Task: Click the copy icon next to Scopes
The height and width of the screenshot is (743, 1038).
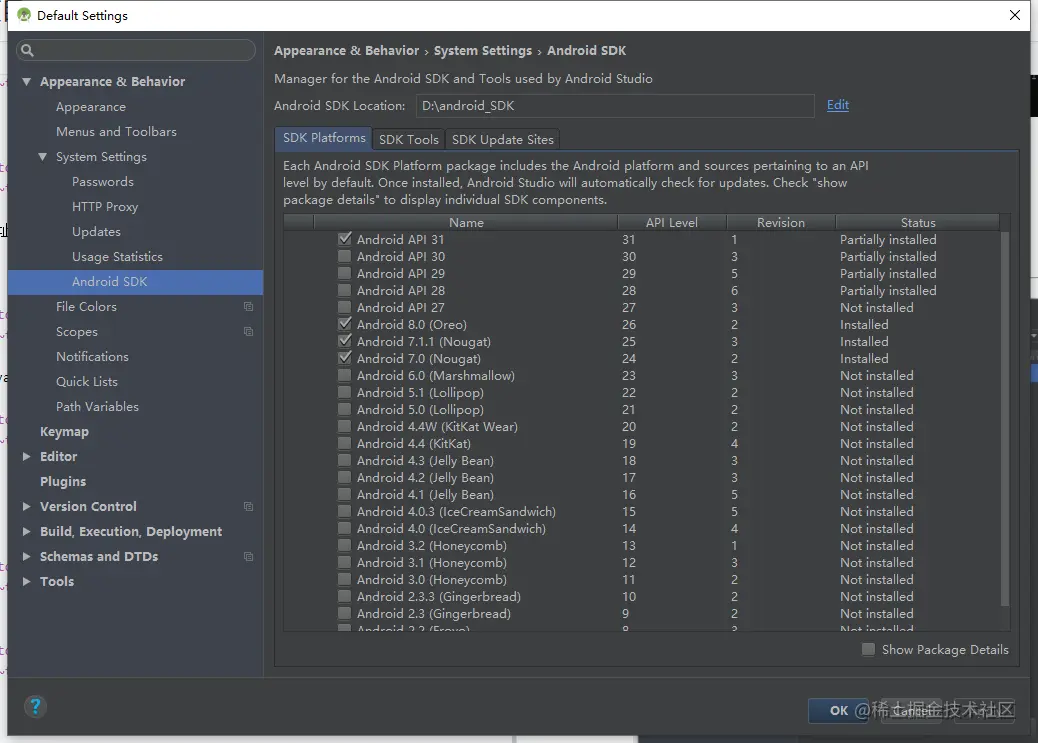Action: (x=248, y=332)
